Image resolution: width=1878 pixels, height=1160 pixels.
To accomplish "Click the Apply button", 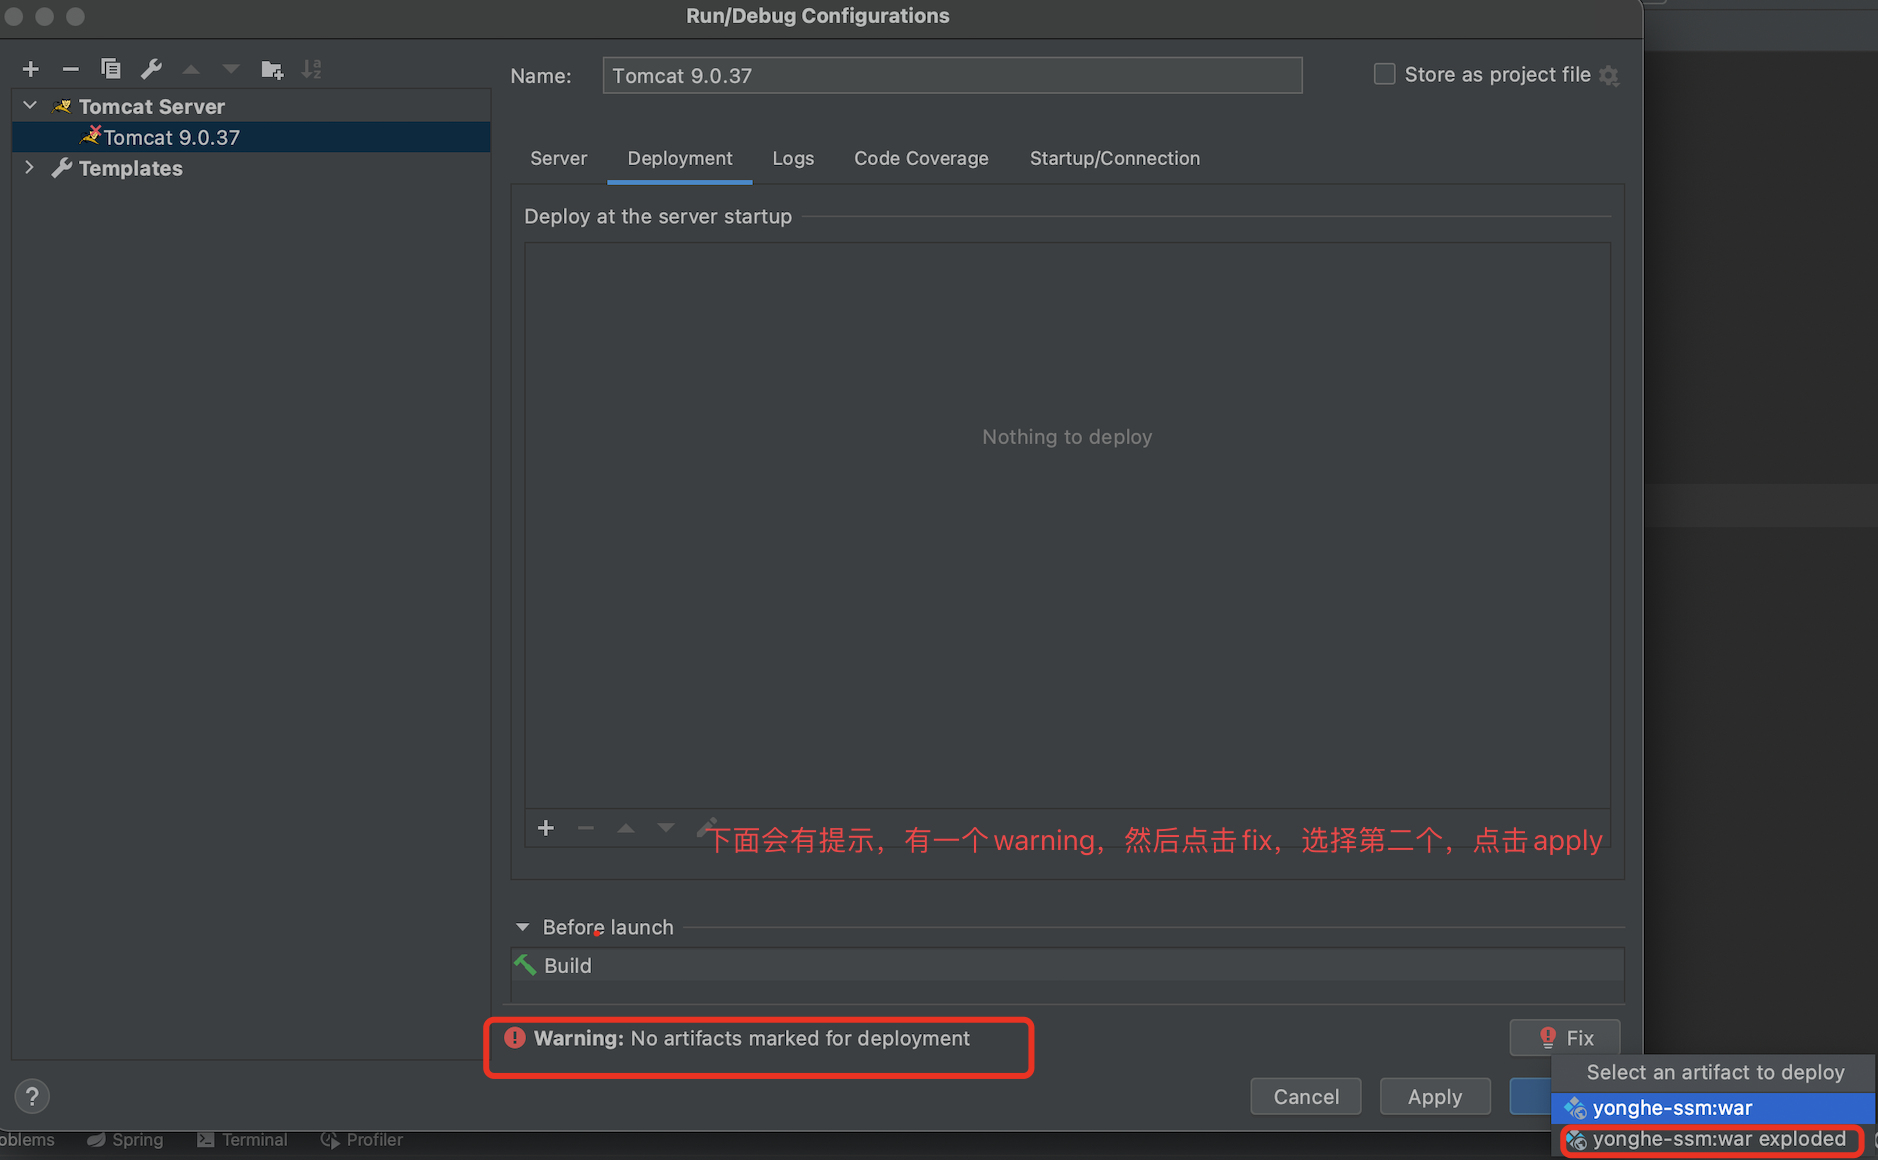I will coord(1435,1096).
